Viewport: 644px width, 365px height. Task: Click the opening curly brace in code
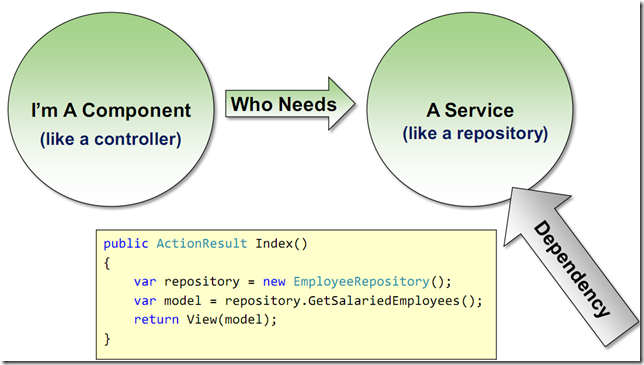(107, 263)
